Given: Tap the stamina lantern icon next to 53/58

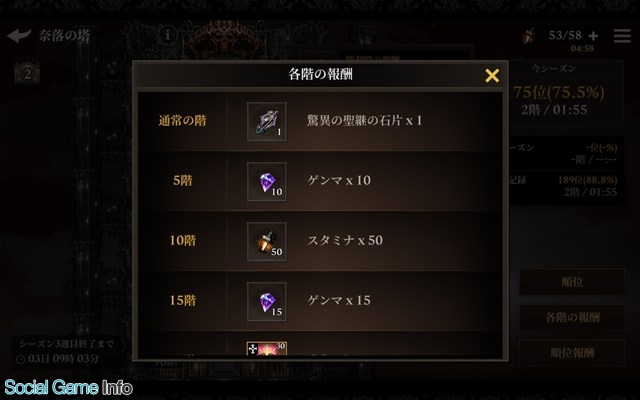Looking at the screenshot, I should coord(529,36).
